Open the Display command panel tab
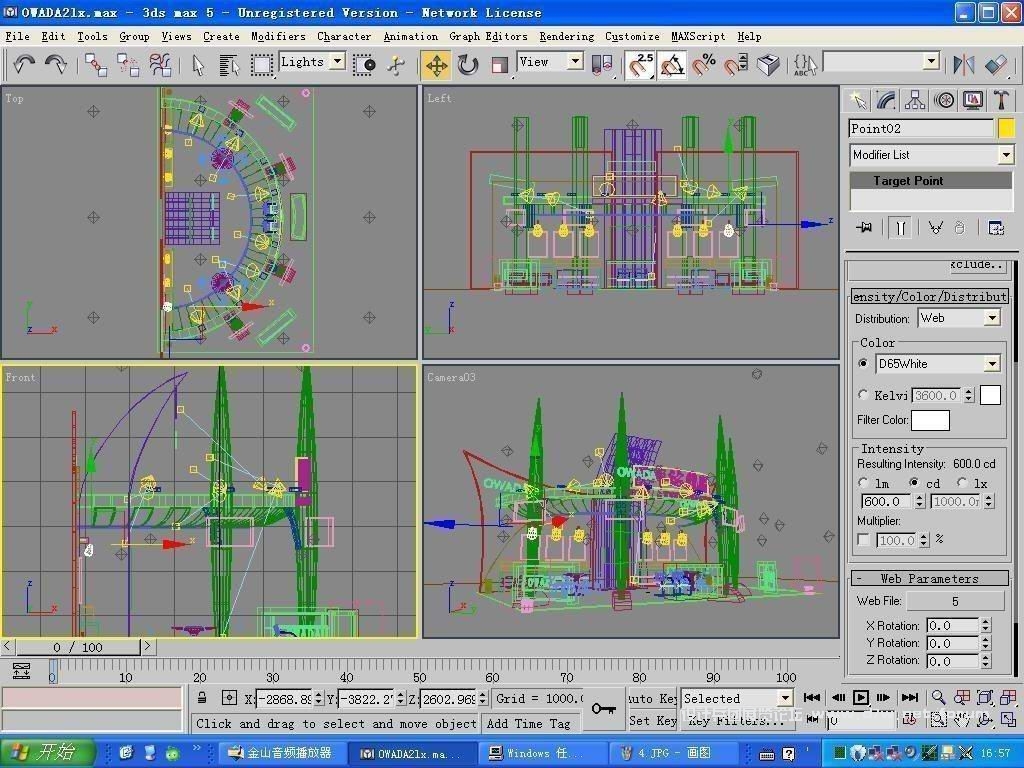This screenshot has width=1024, height=768. point(972,100)
